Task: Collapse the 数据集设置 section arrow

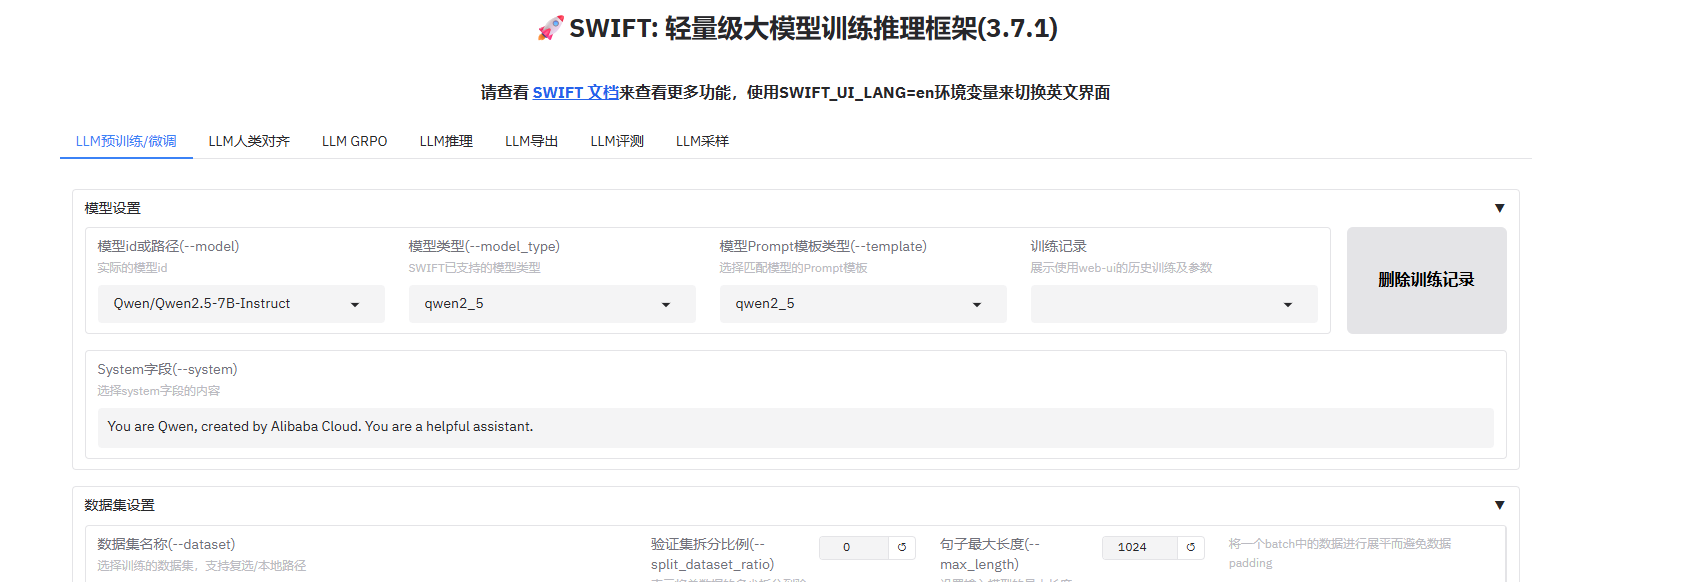Action: click(x=1499, y=505)
